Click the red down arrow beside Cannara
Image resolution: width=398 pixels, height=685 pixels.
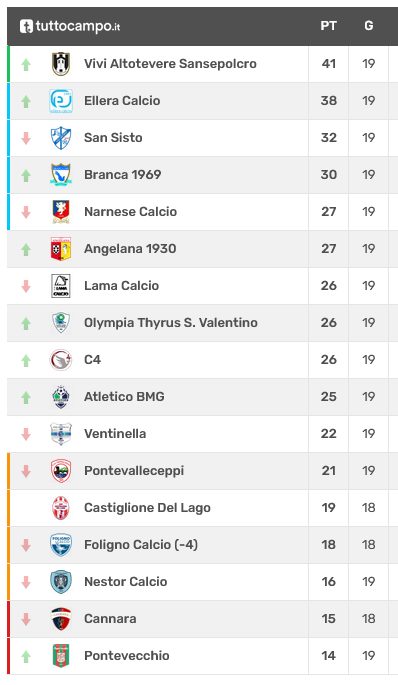(x=26, y=619)
